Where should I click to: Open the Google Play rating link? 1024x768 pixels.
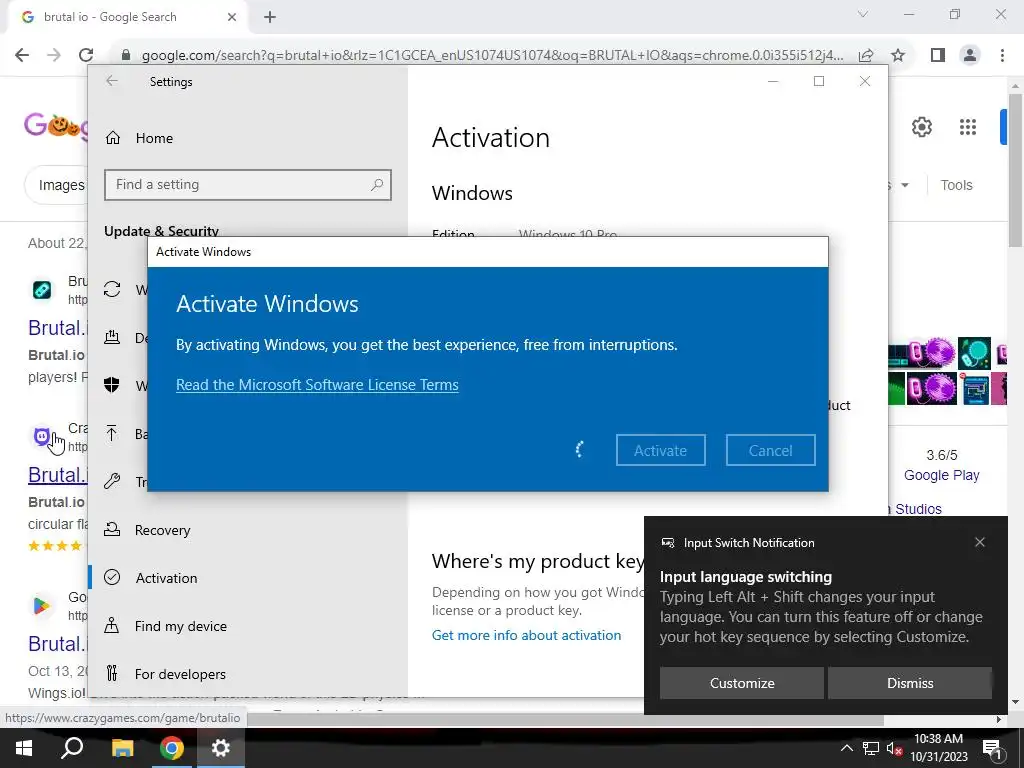(941, 475)
